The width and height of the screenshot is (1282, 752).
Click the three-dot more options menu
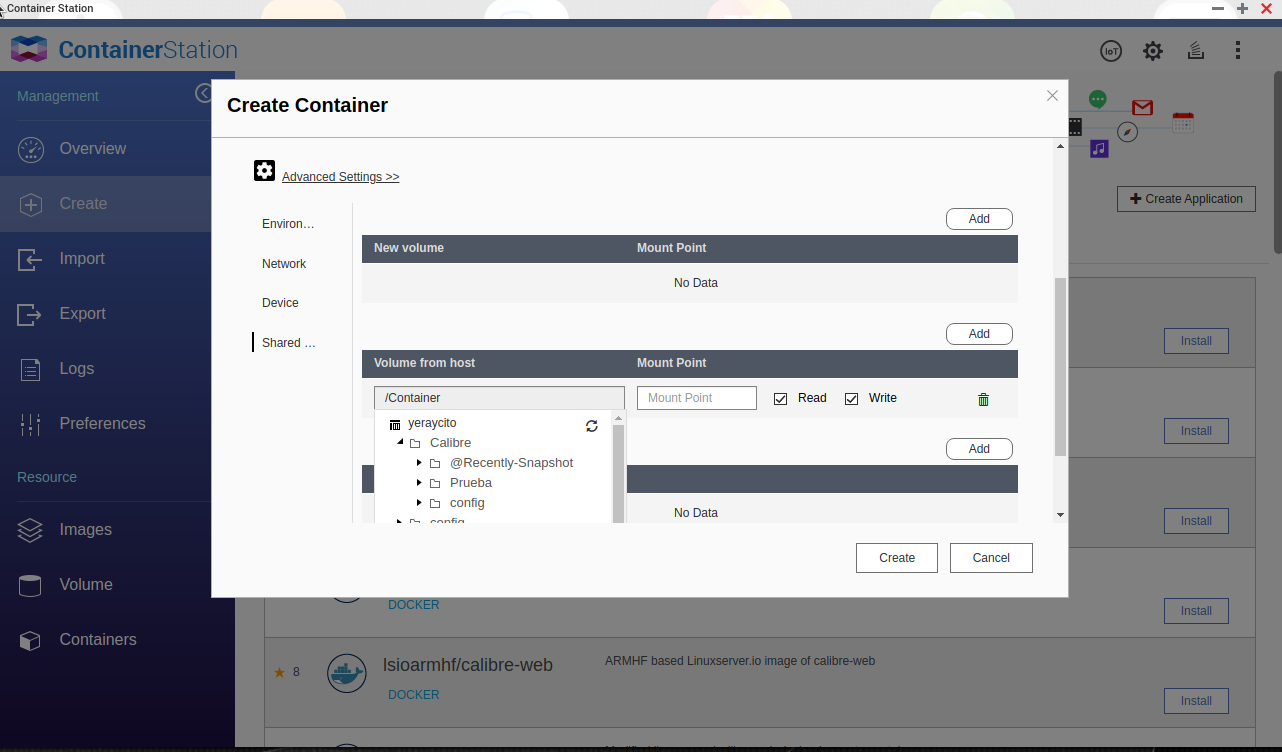[x=1238, y=51]
